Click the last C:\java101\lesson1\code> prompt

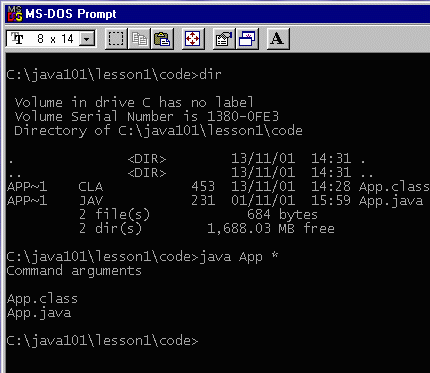pyautogui.click(x=102, y=341)
